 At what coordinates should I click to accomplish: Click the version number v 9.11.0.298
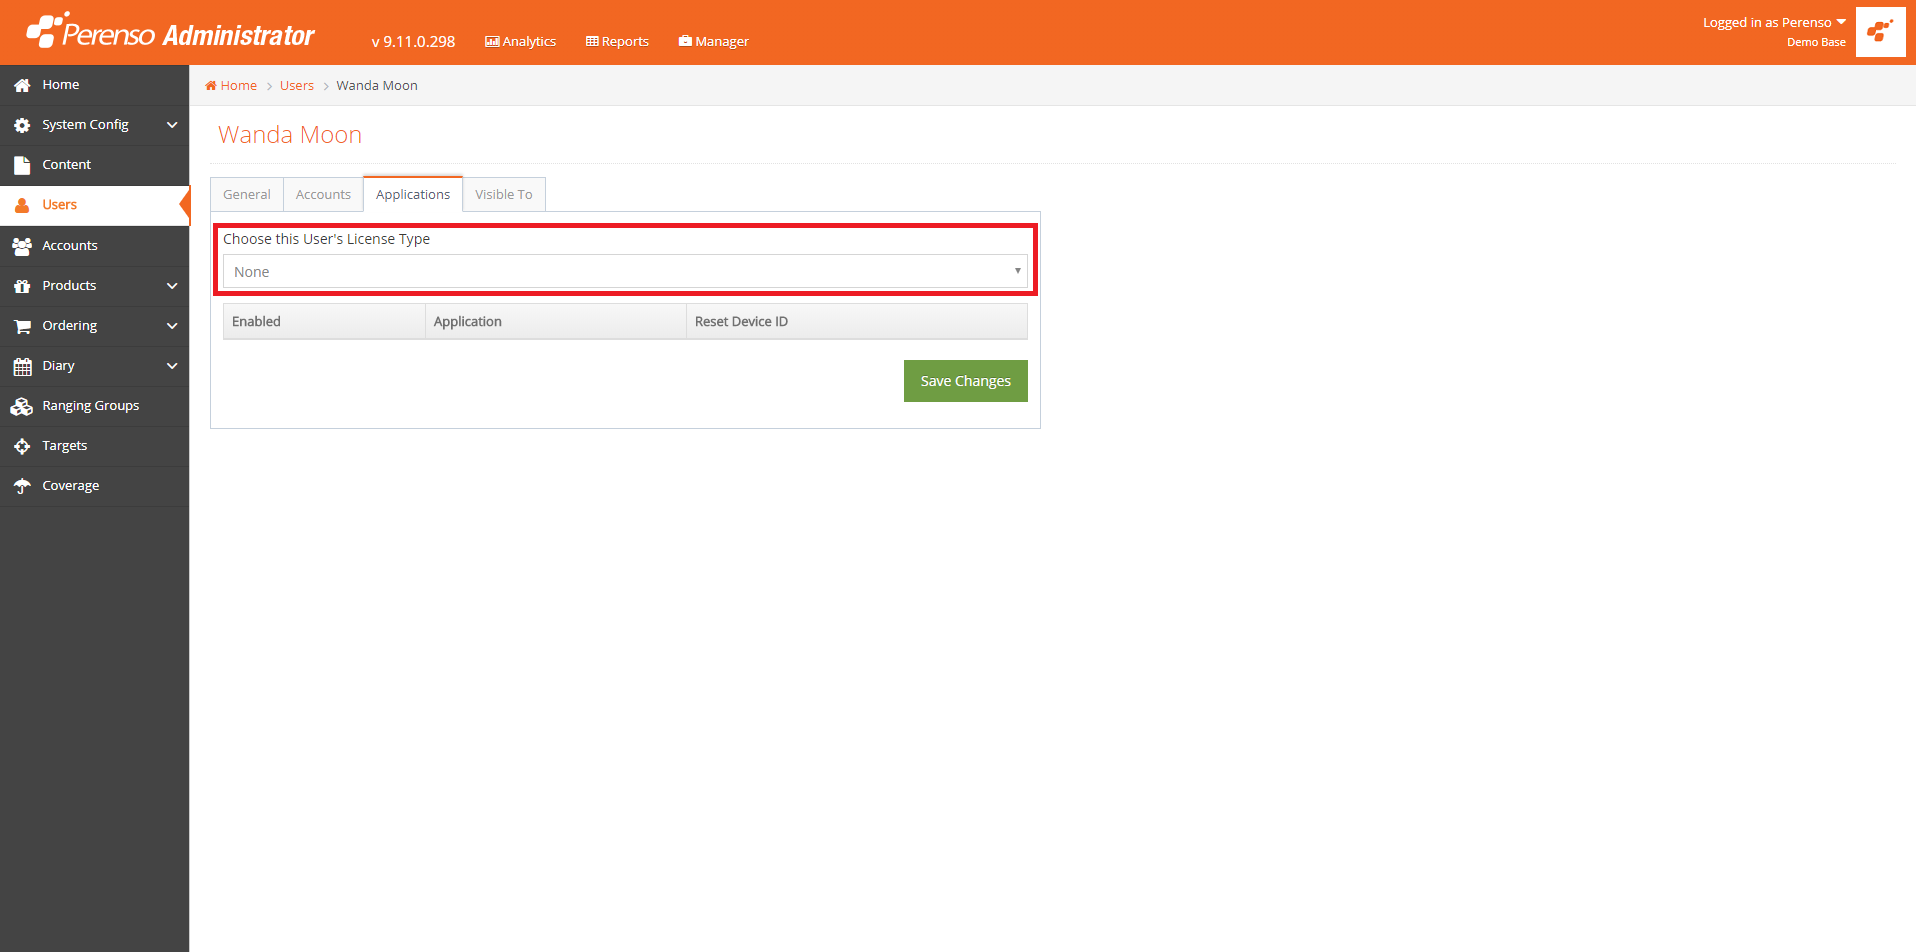(x=413, y=41)
